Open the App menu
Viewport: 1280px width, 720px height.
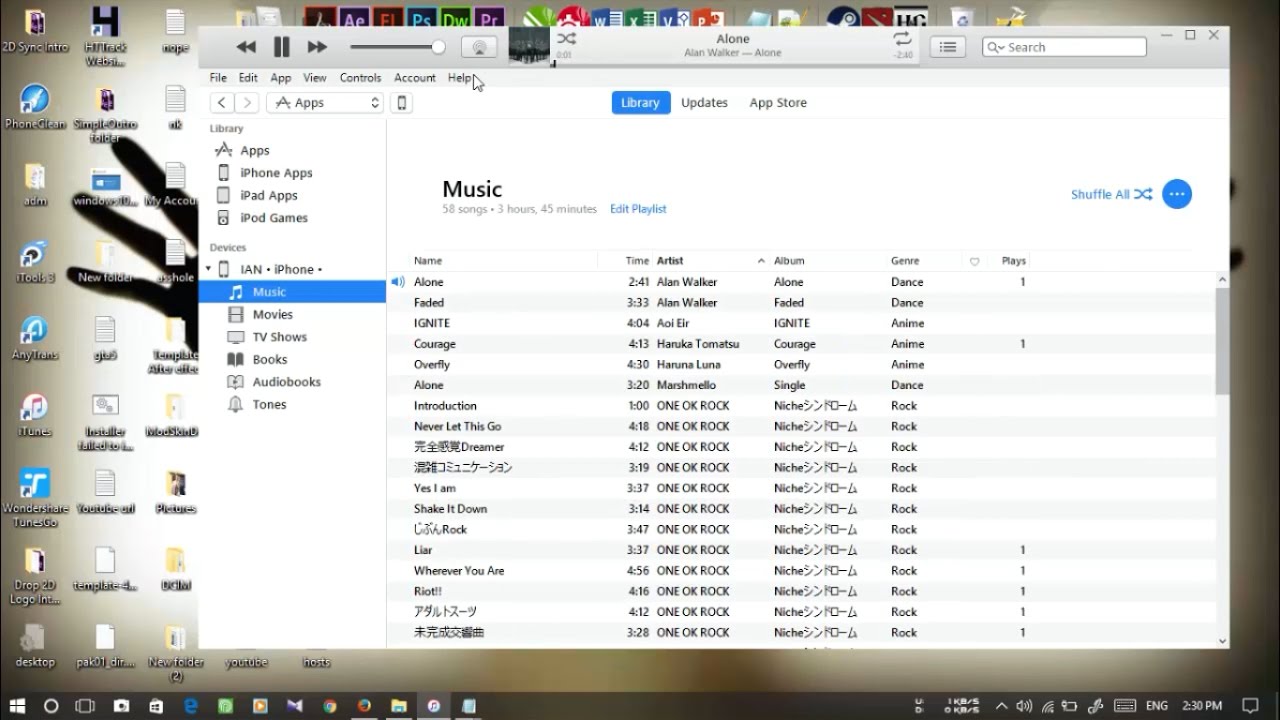(x=281, y=78)
